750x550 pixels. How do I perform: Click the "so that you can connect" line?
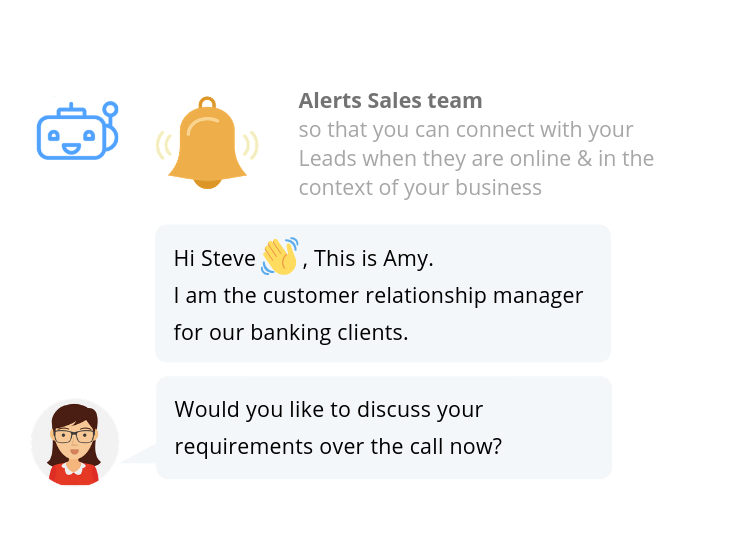(465, 130)
